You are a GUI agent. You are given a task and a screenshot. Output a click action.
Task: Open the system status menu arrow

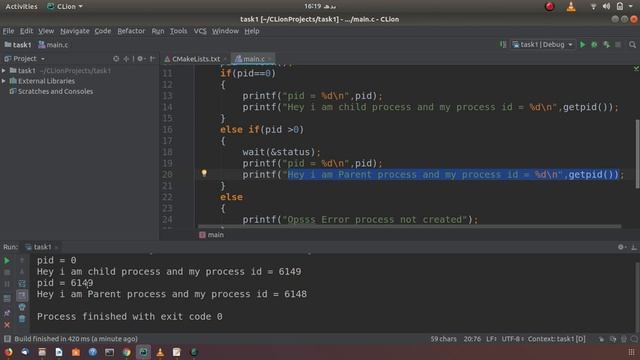[x=631, y=7]
